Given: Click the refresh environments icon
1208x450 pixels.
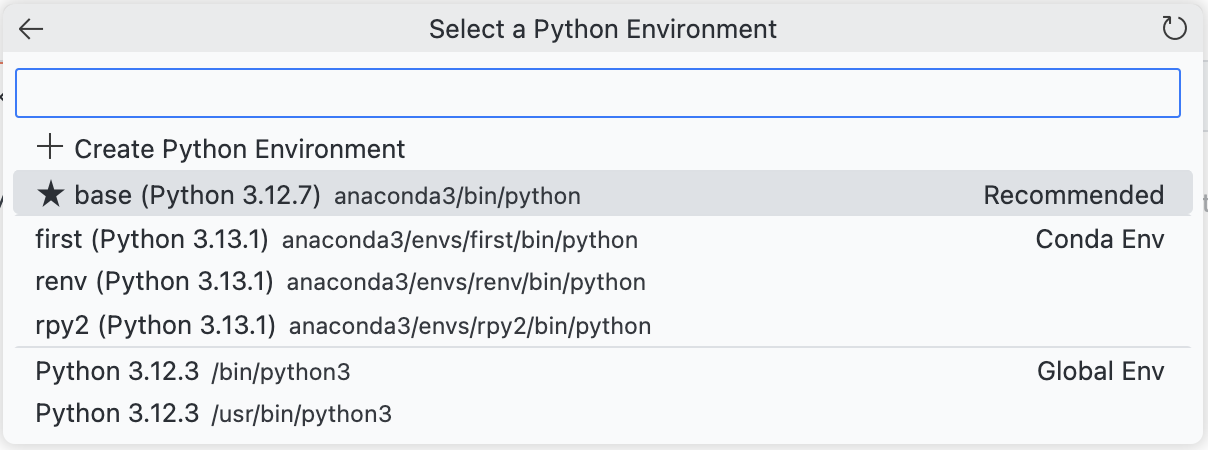Looking at the screenshot, I should pyautogui.click(x=1174, y=29).
